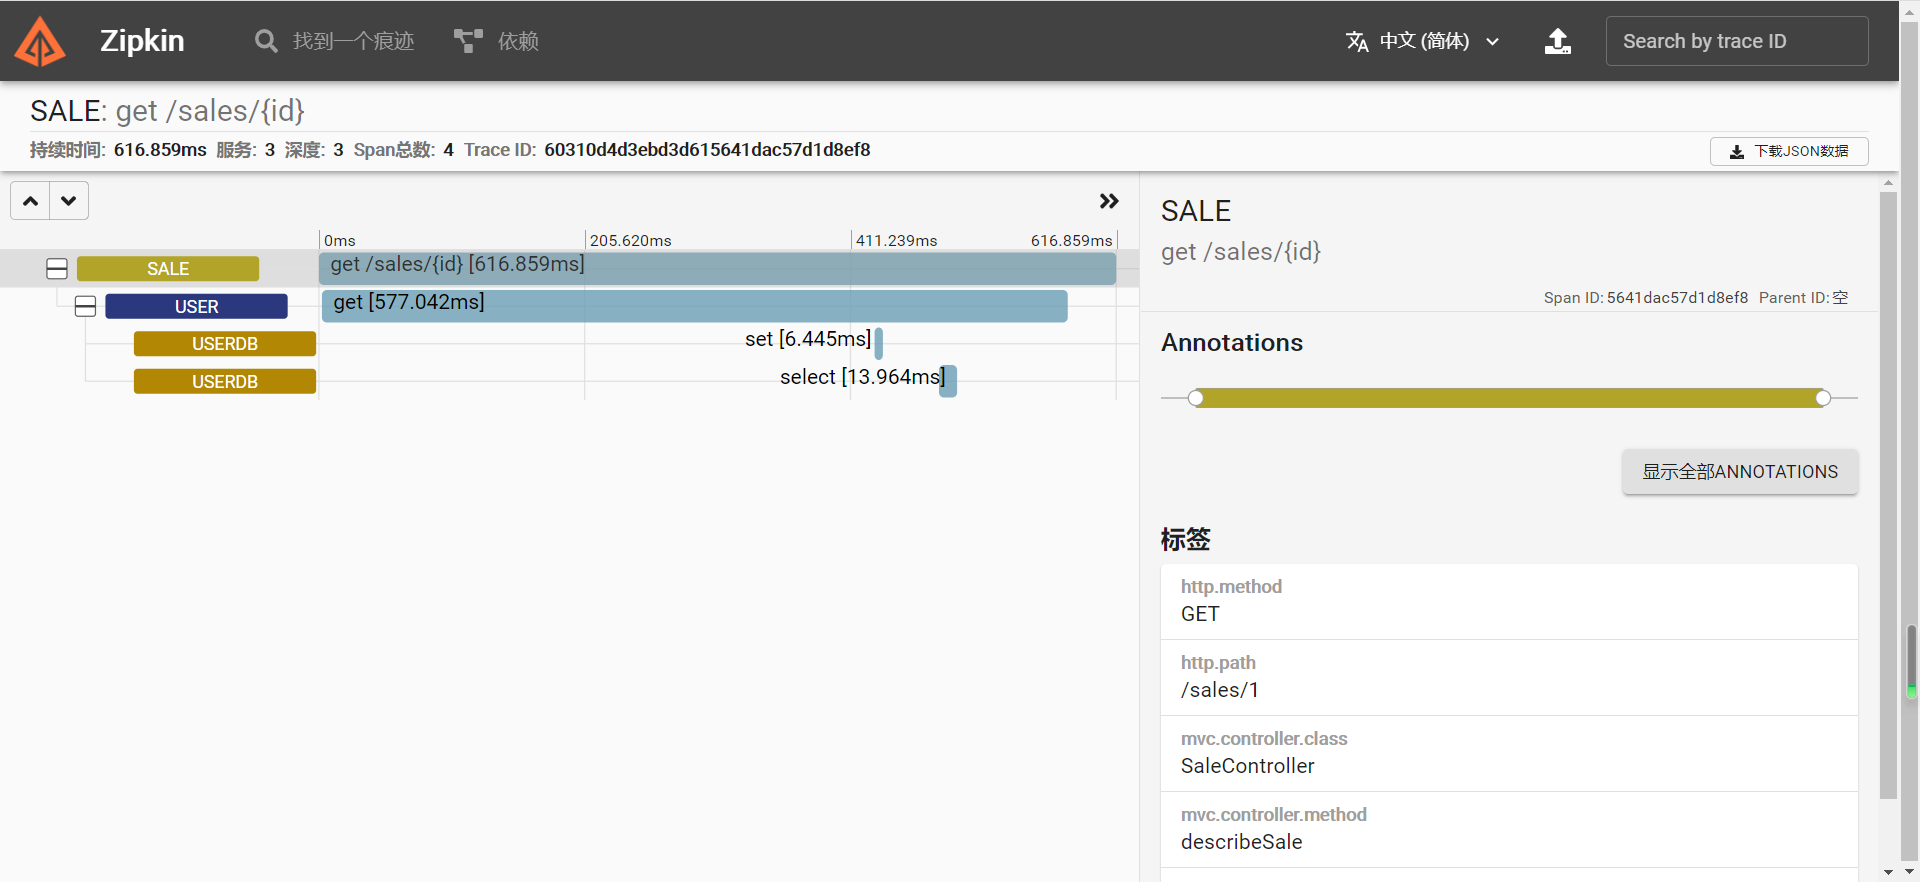Select next span with down arrow
This screenshot has height=882, width=1920.
click(x=69, y=201)
